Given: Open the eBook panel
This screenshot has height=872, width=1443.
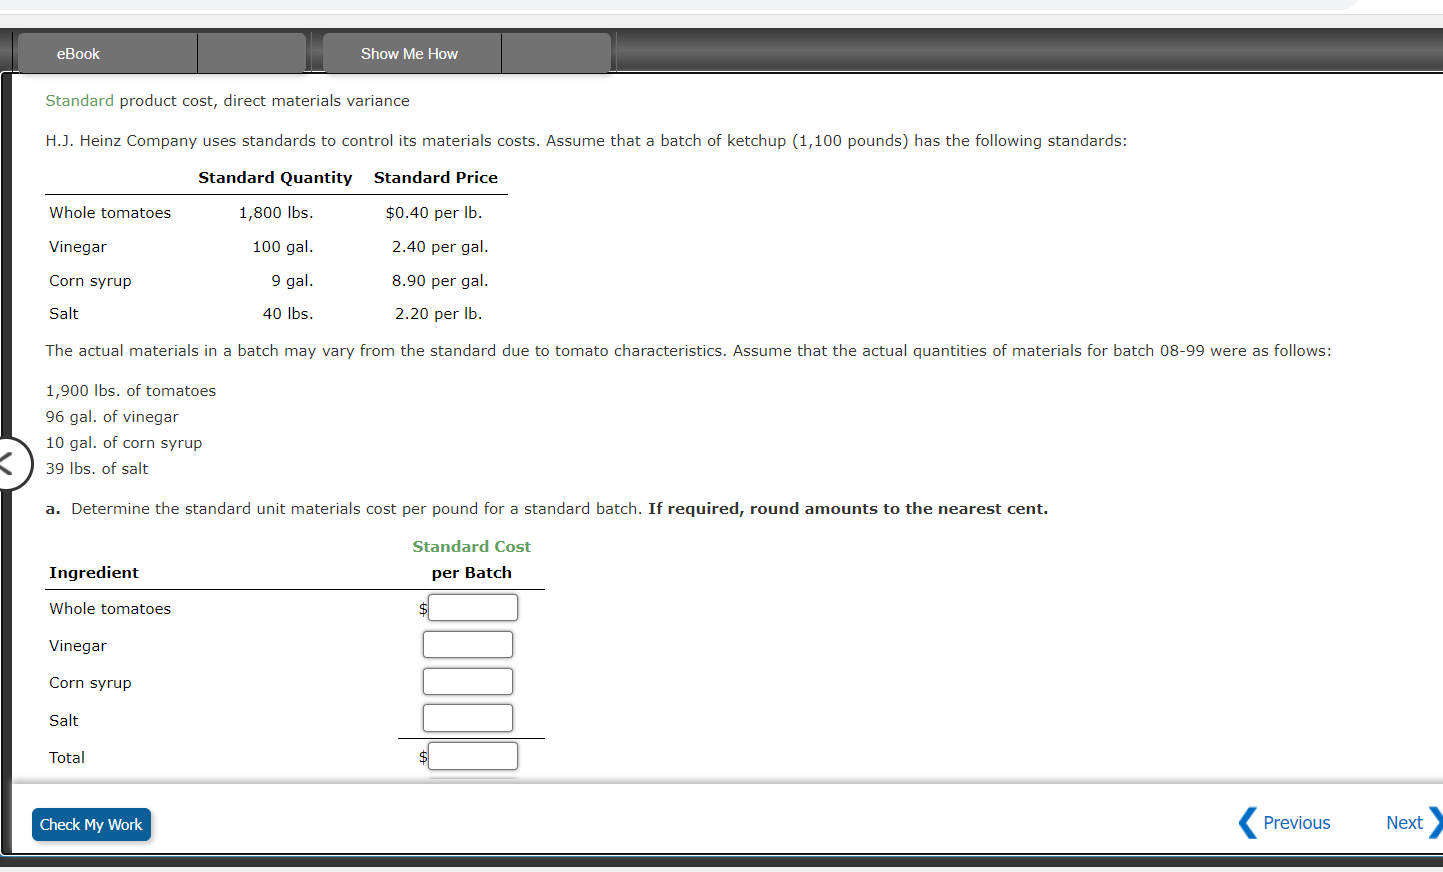Looking at the screenshot, I should coord(78,53).
